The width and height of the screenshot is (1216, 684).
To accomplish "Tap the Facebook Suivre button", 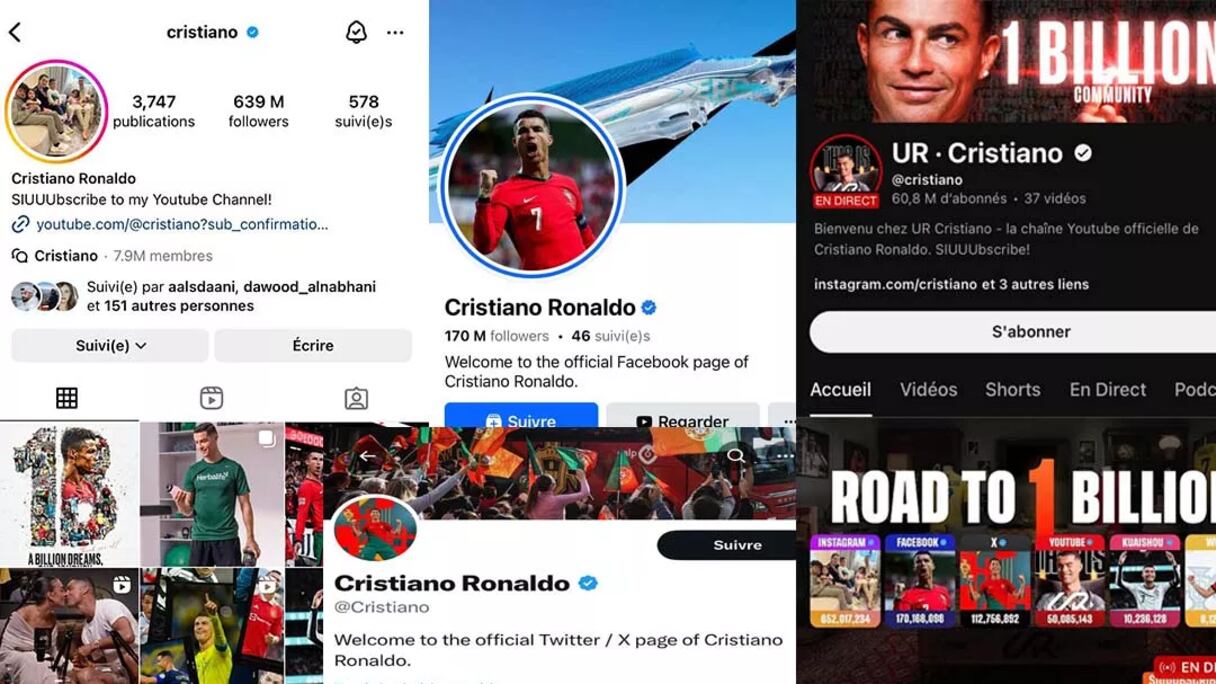I will 521,417.
